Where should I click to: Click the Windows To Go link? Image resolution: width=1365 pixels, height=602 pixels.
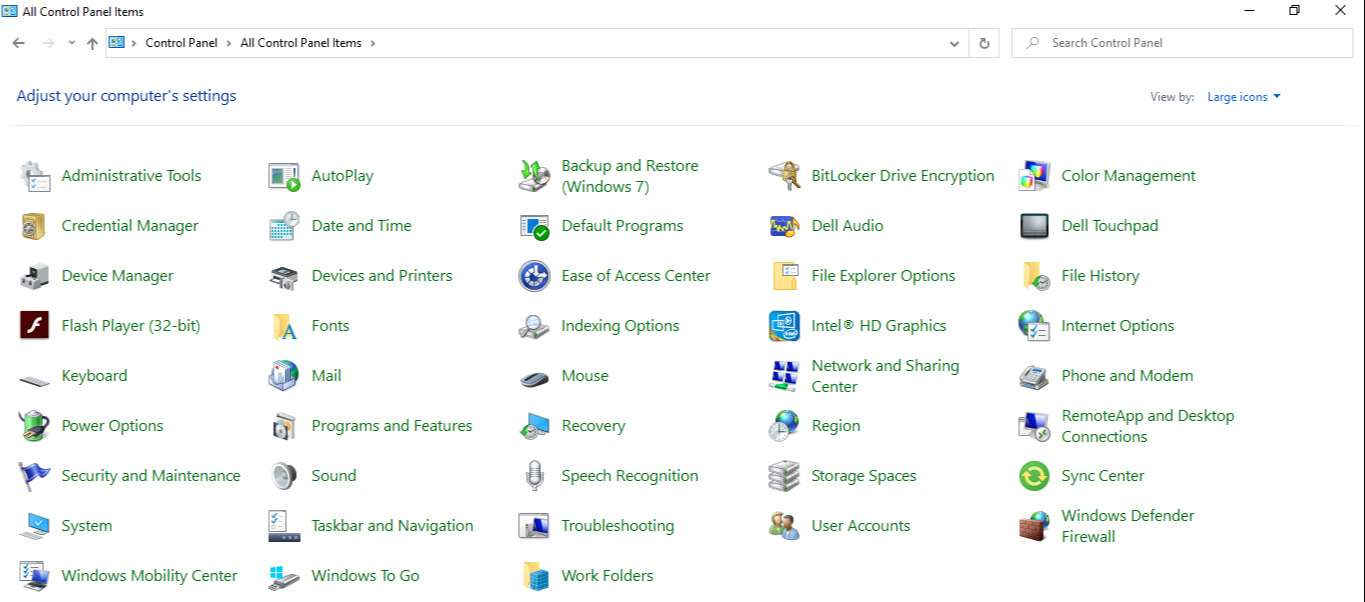coord(365,576)
